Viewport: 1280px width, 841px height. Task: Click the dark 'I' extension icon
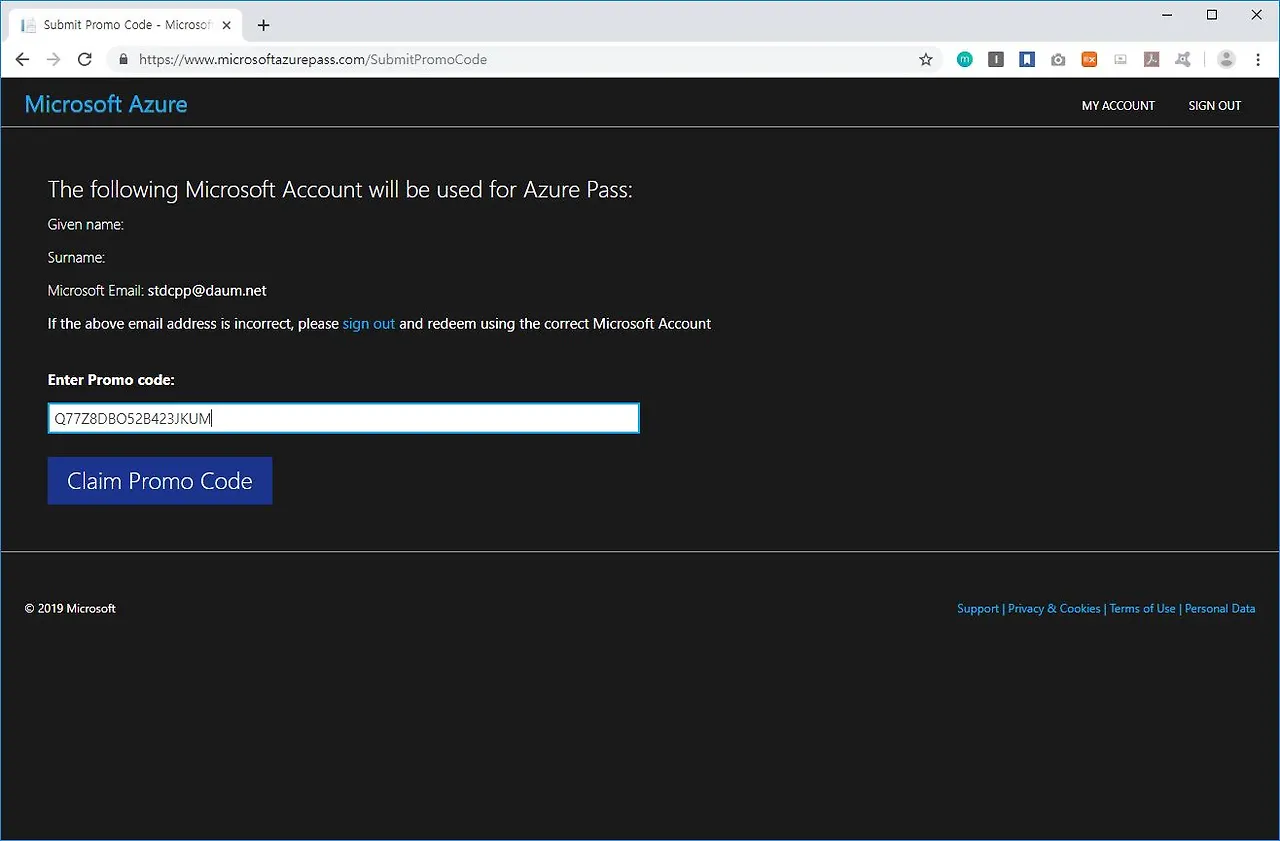(996, 59)
